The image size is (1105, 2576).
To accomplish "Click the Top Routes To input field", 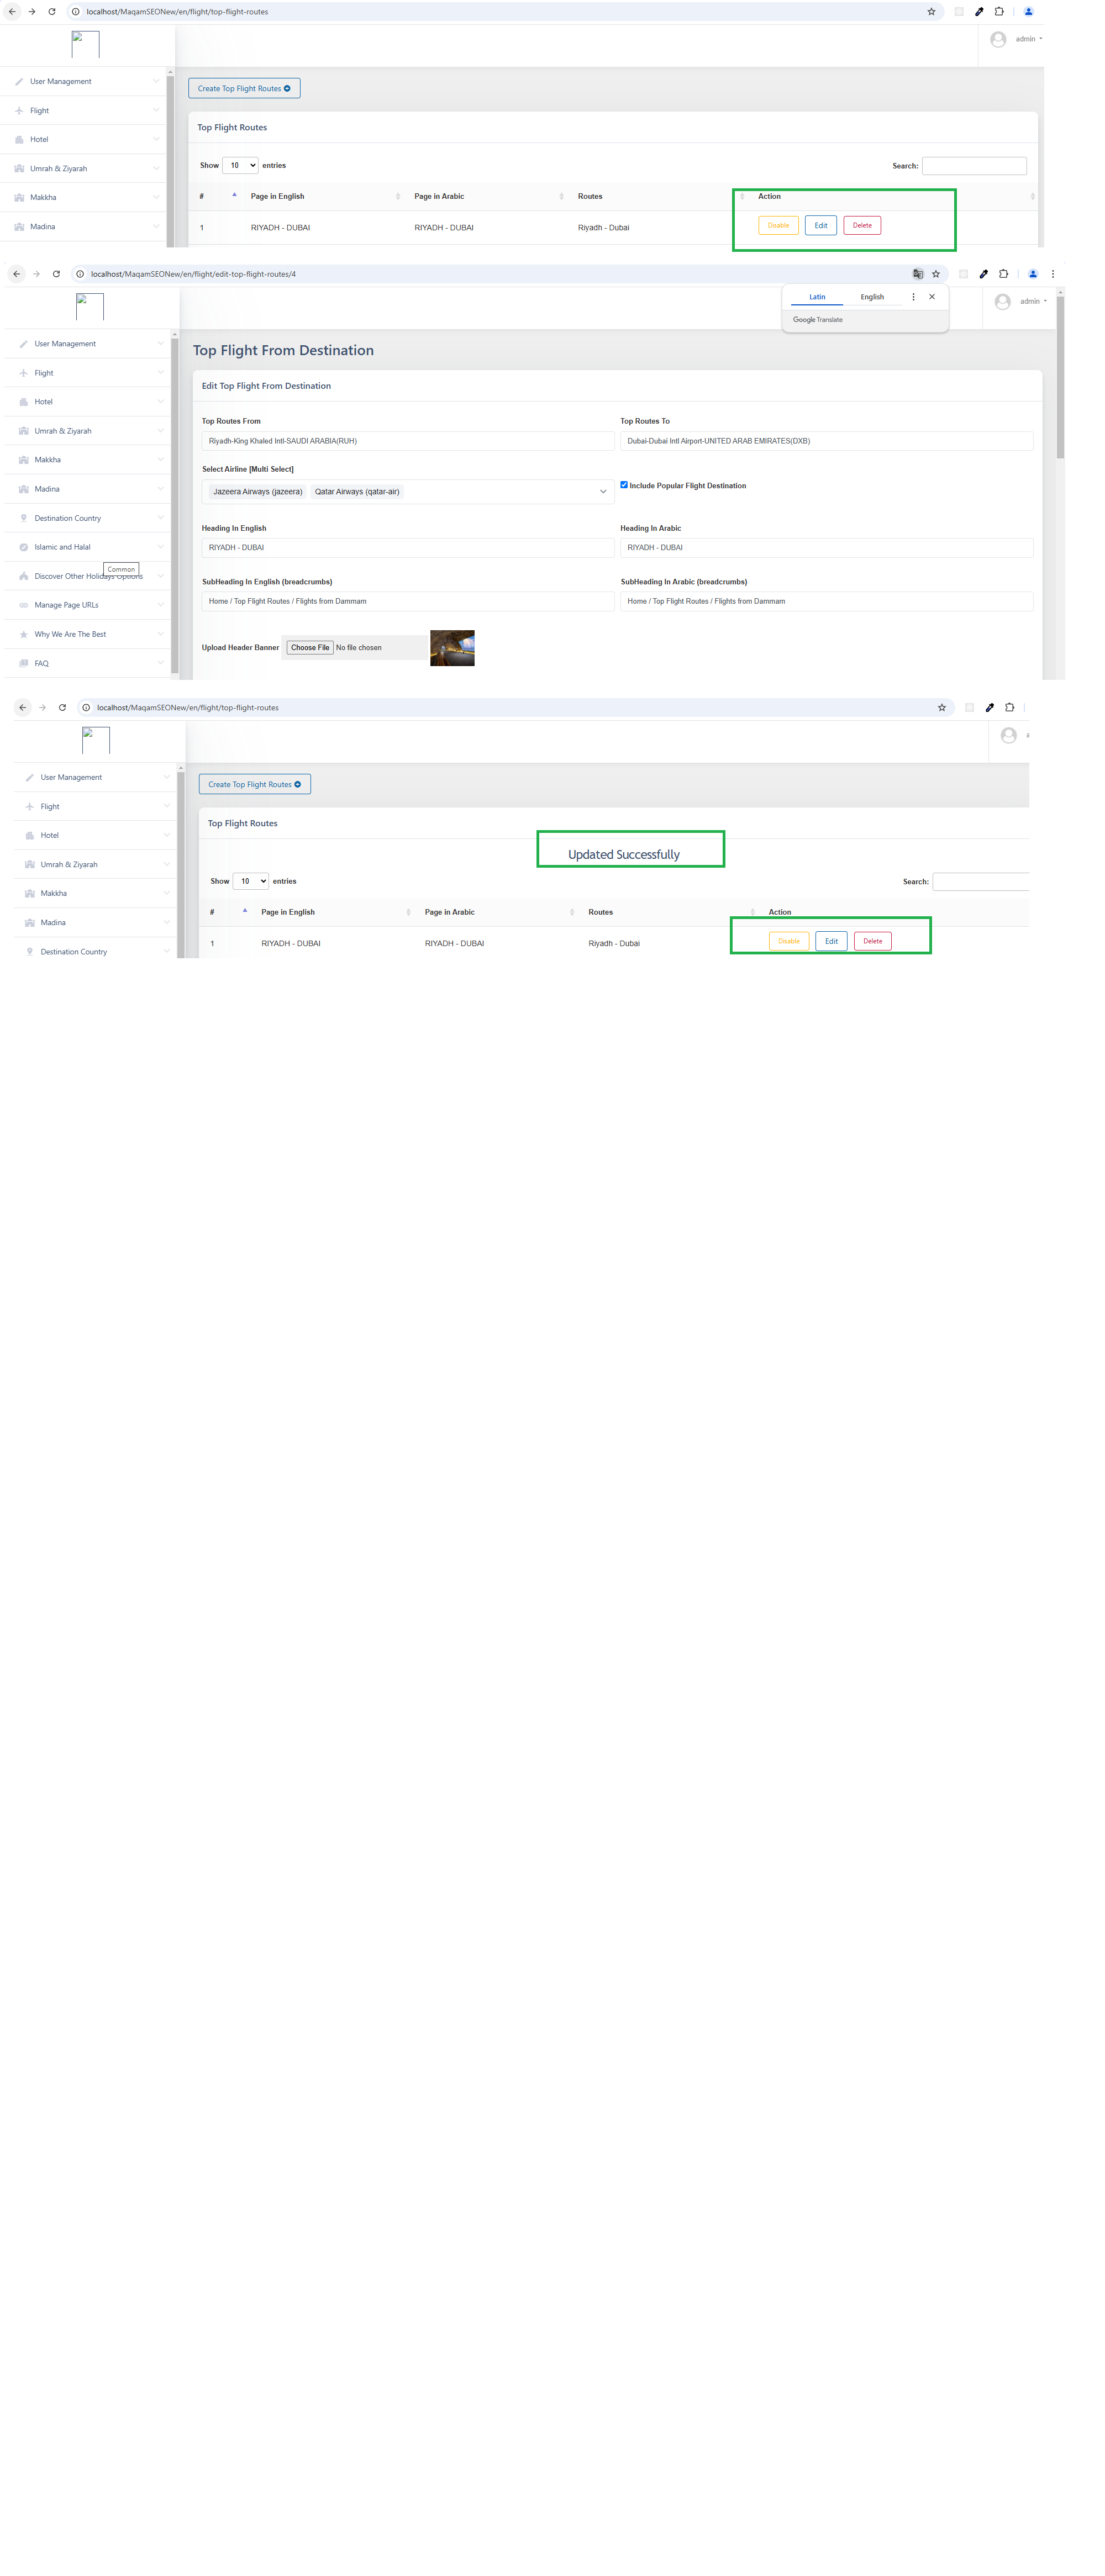I will pos(825,441).
